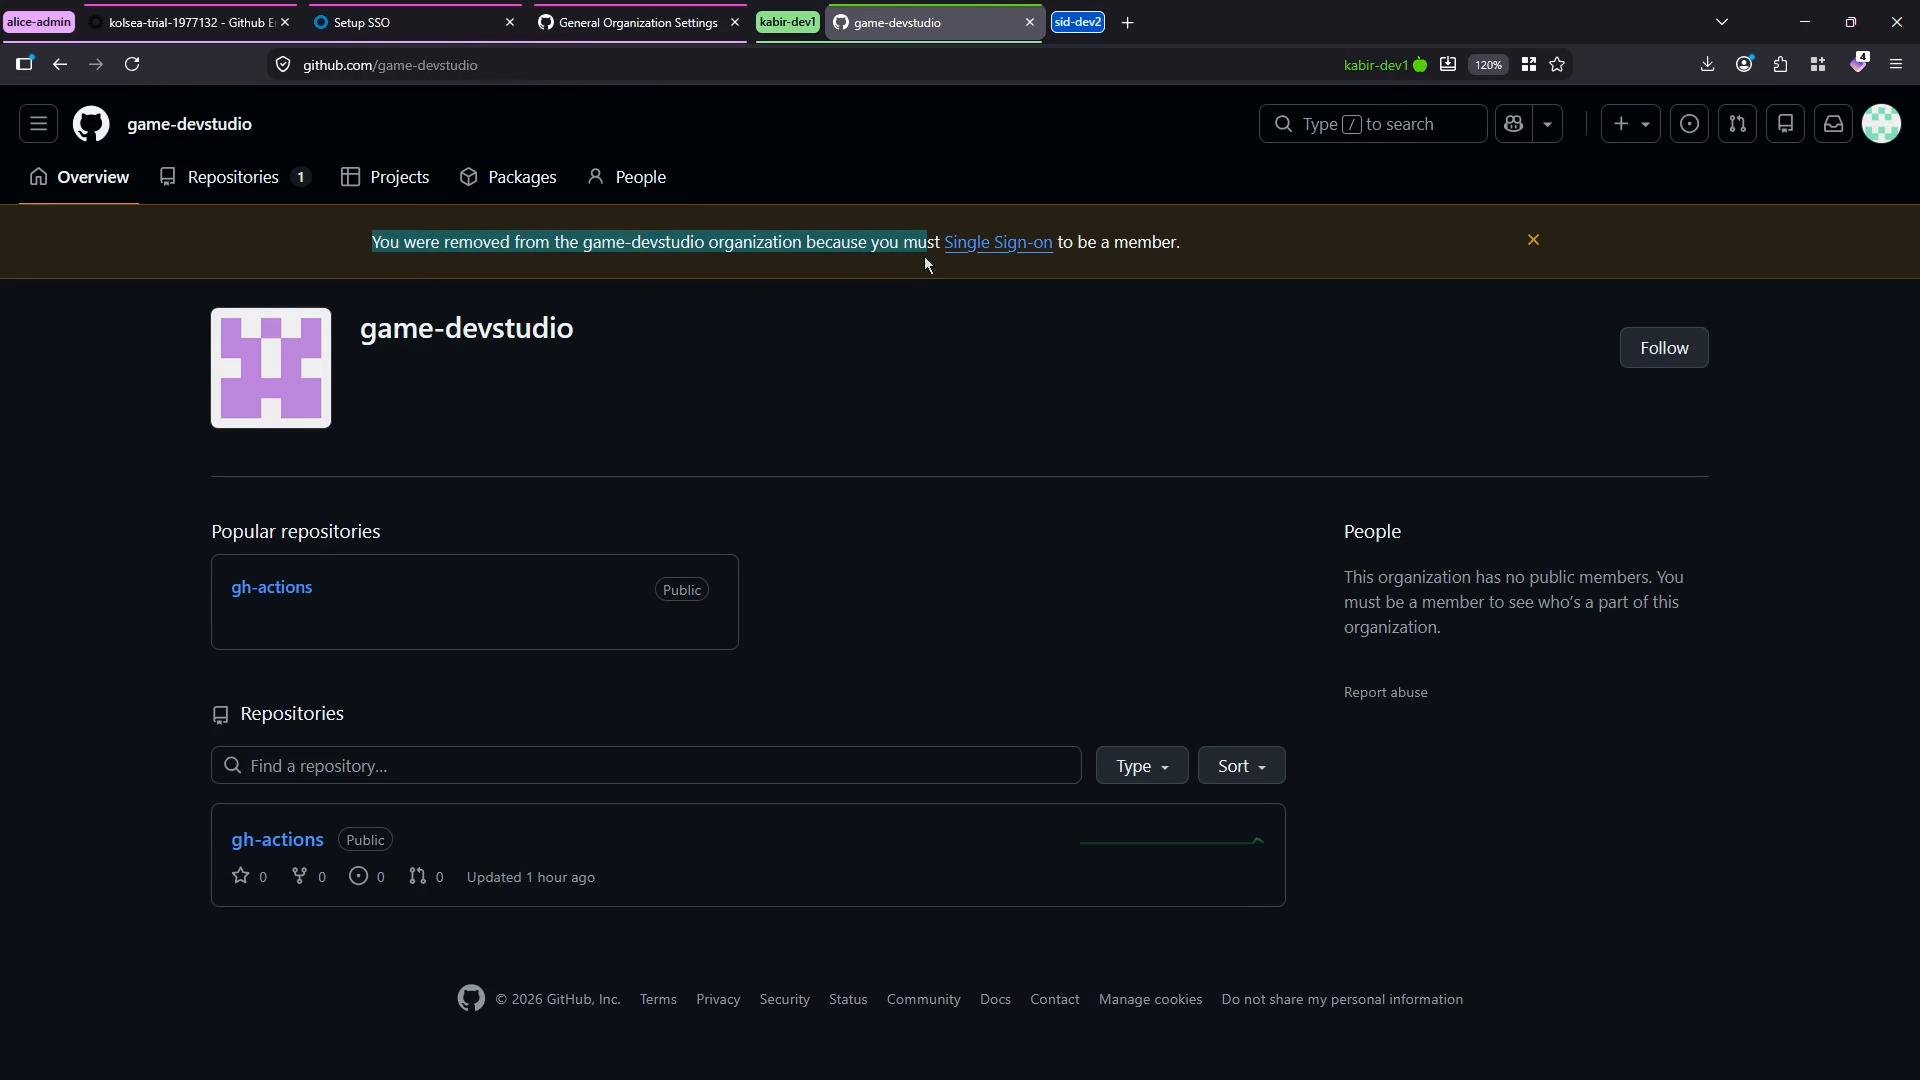Open the Projects tab
The image size is (1920, 1080).
pos(385,177)
